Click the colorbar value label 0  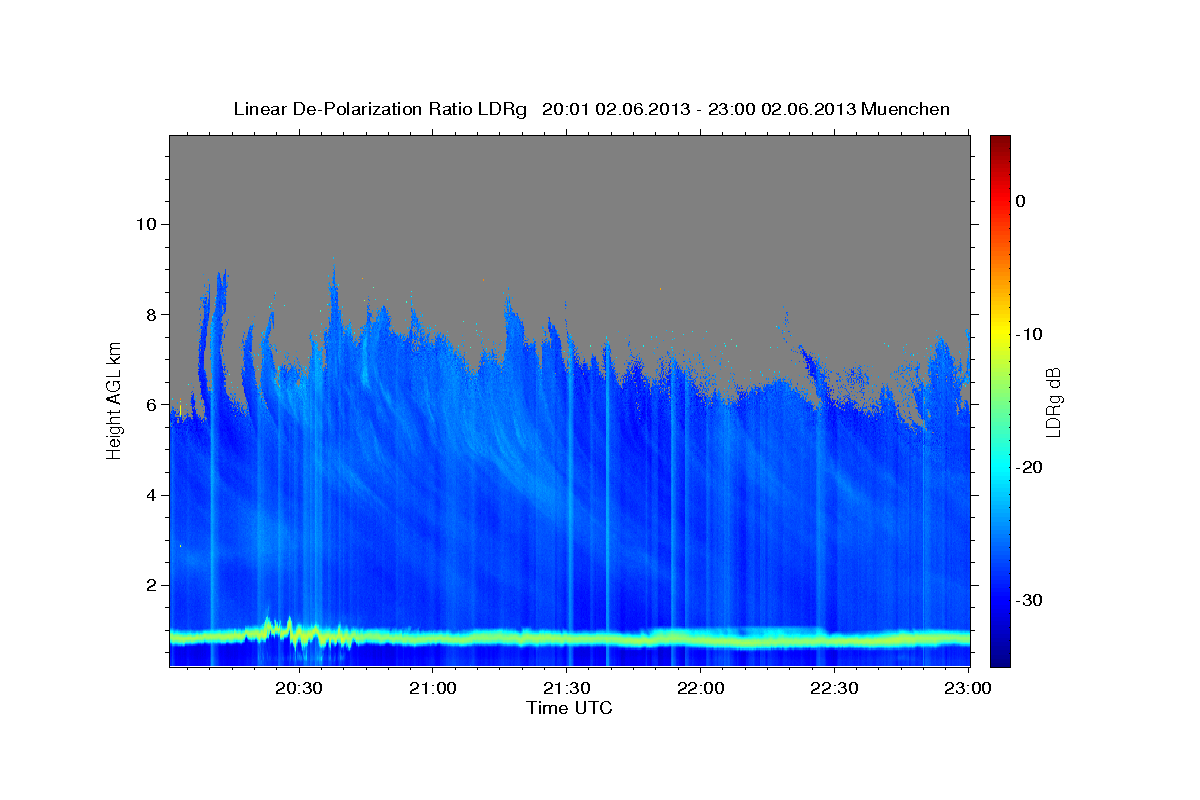[x=1020, y=201]
